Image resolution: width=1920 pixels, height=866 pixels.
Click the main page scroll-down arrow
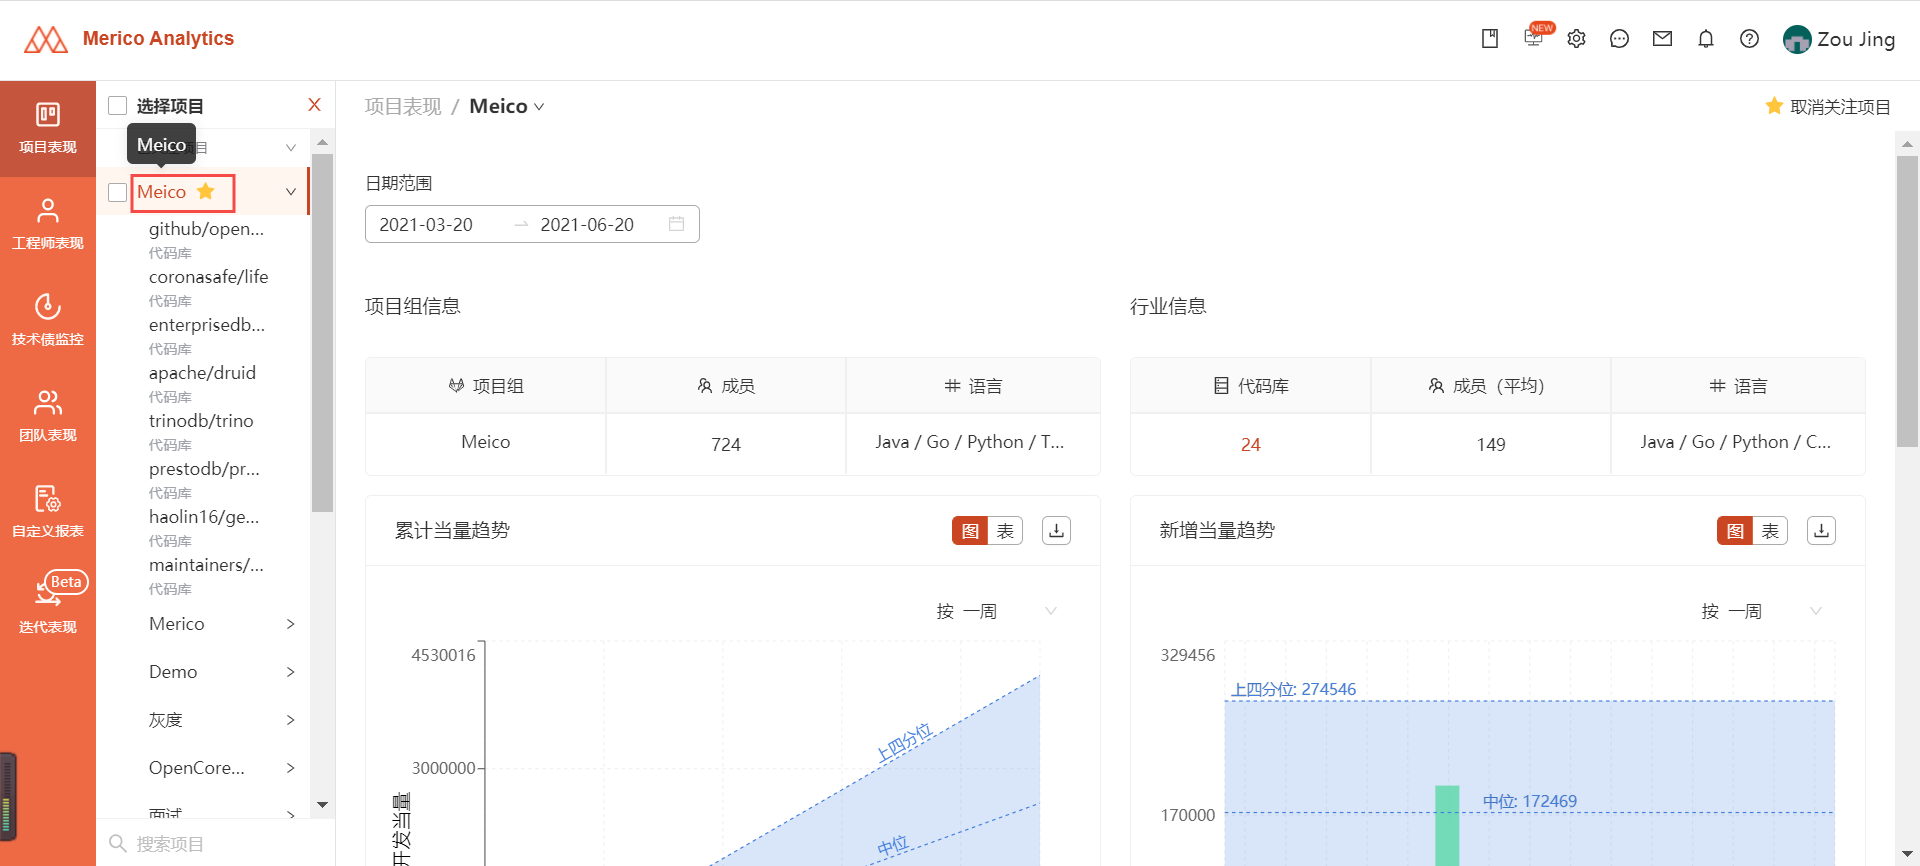(1908, 854)
